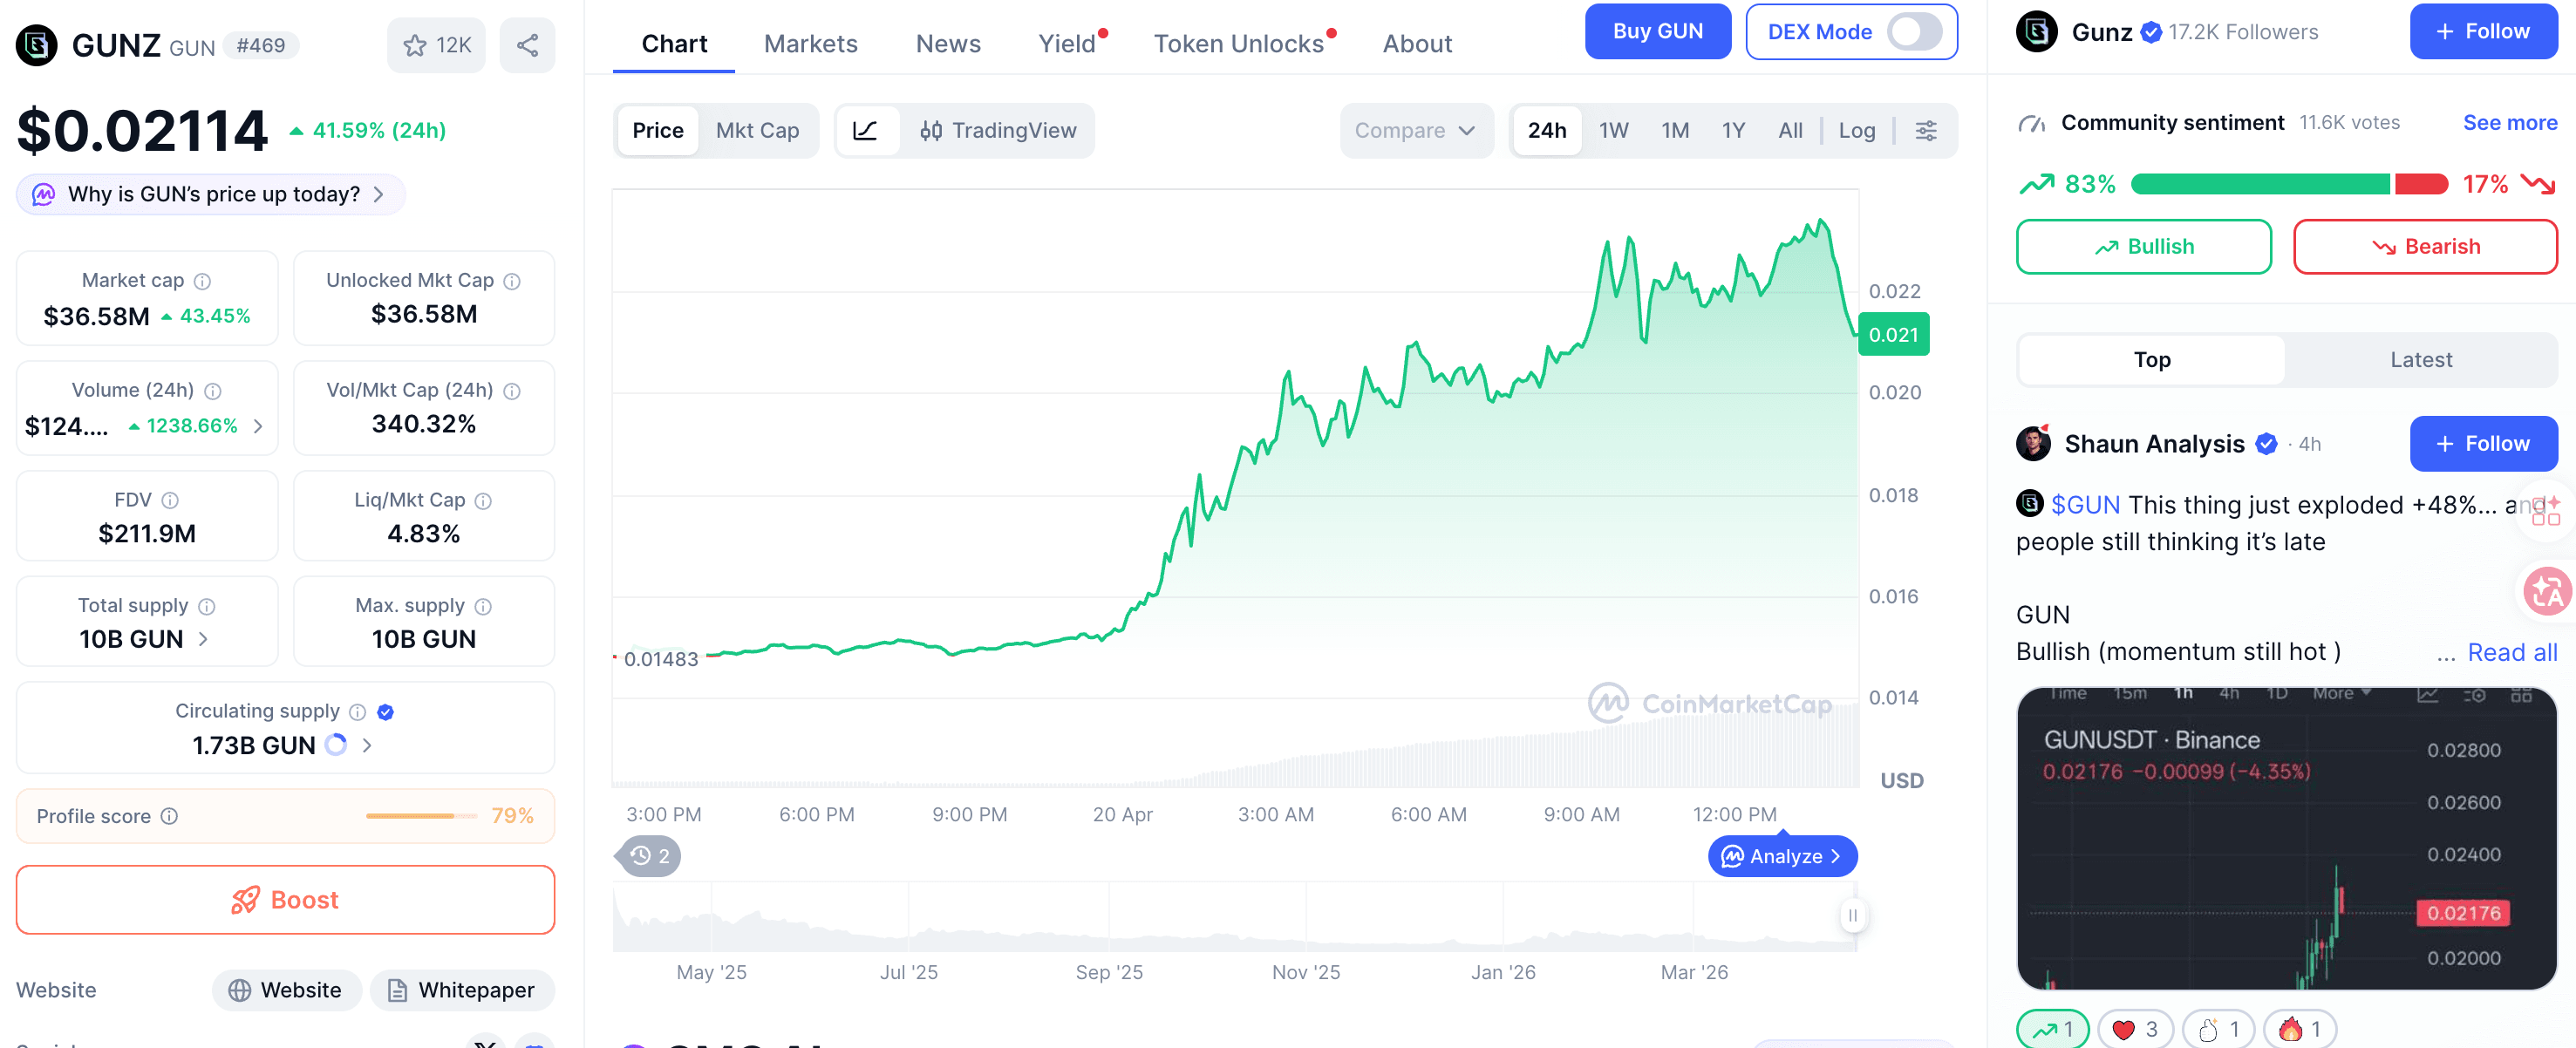This screenshot has height=1048, width=2576.
Task: Open the share icon next to watchlist
Action: pos(527,45)
